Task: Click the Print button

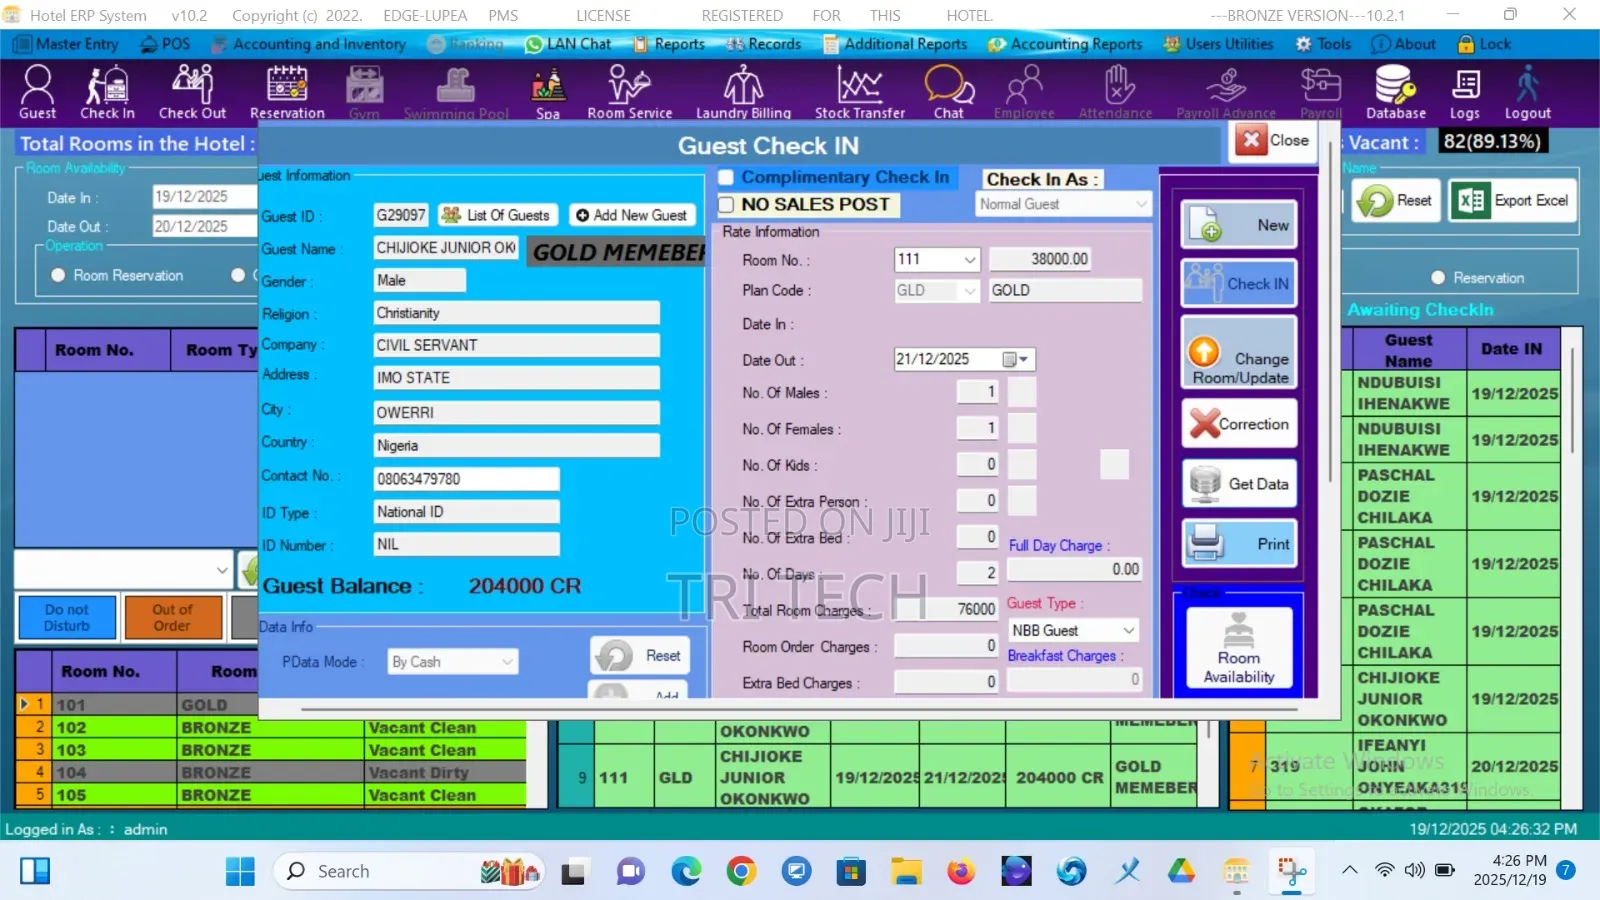Action: [x=1240, y=544]
